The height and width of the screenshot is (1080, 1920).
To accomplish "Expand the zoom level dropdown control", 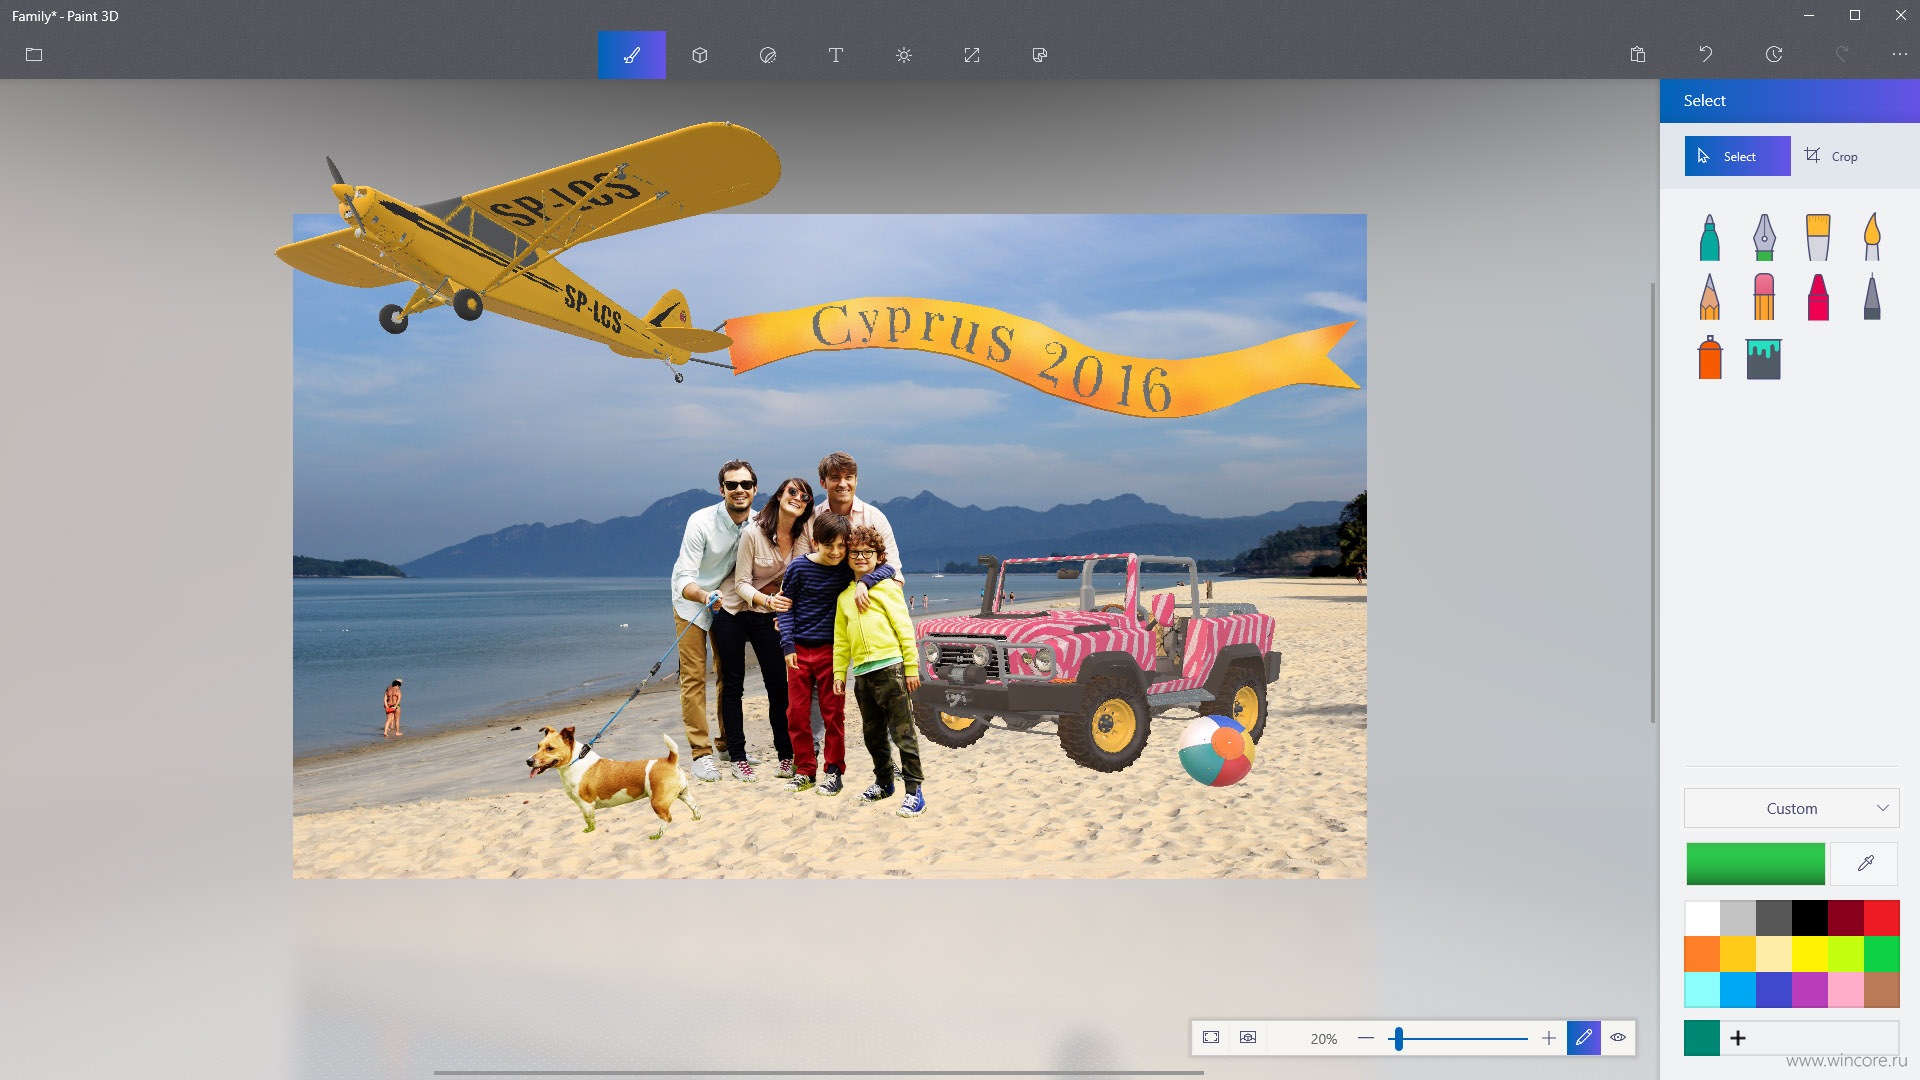I will [1324, 1036].
